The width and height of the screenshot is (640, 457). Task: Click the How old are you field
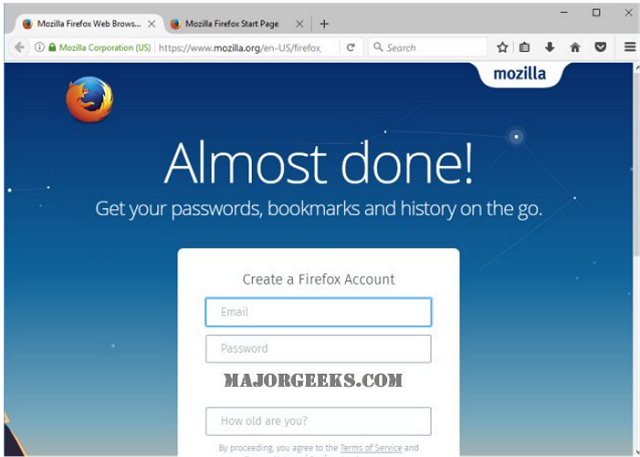point(318,421)
